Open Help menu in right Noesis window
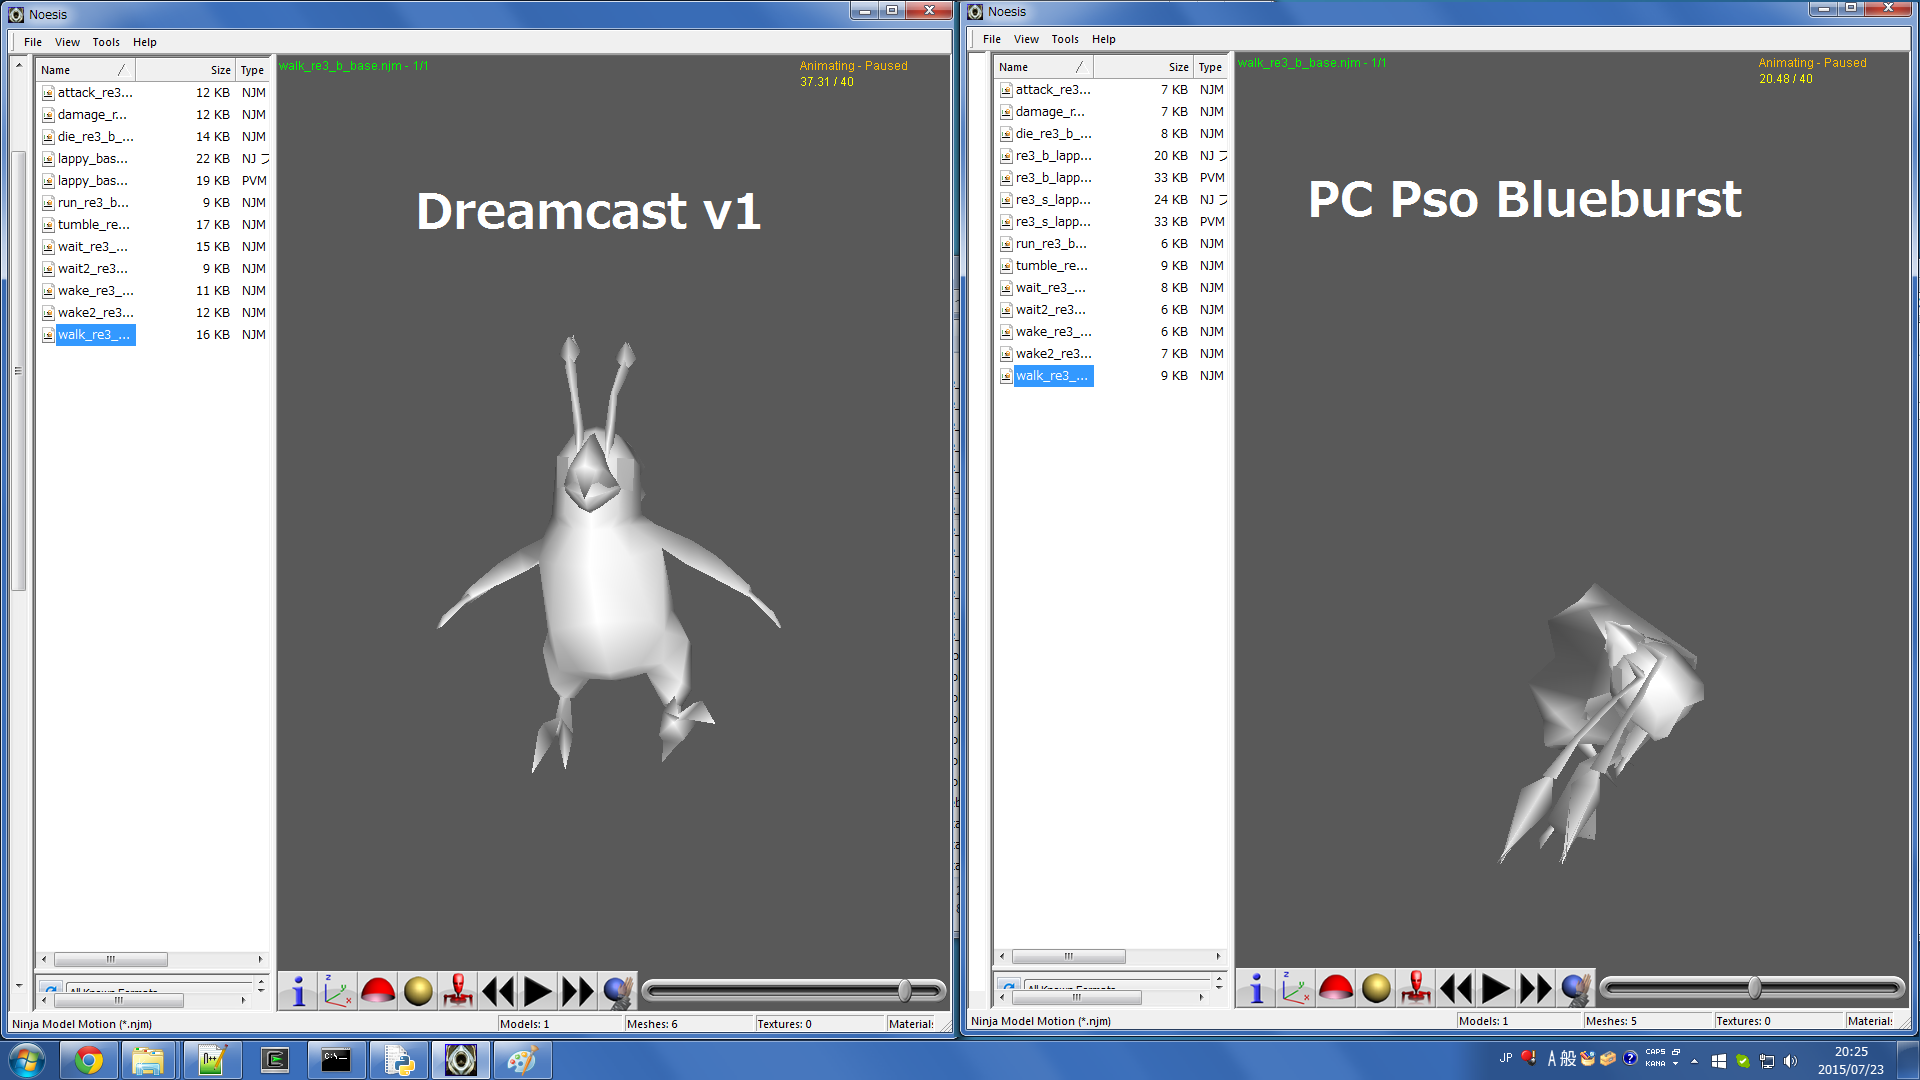This screenshot has height=1080, width=1920. click(x=1104, y=39)
